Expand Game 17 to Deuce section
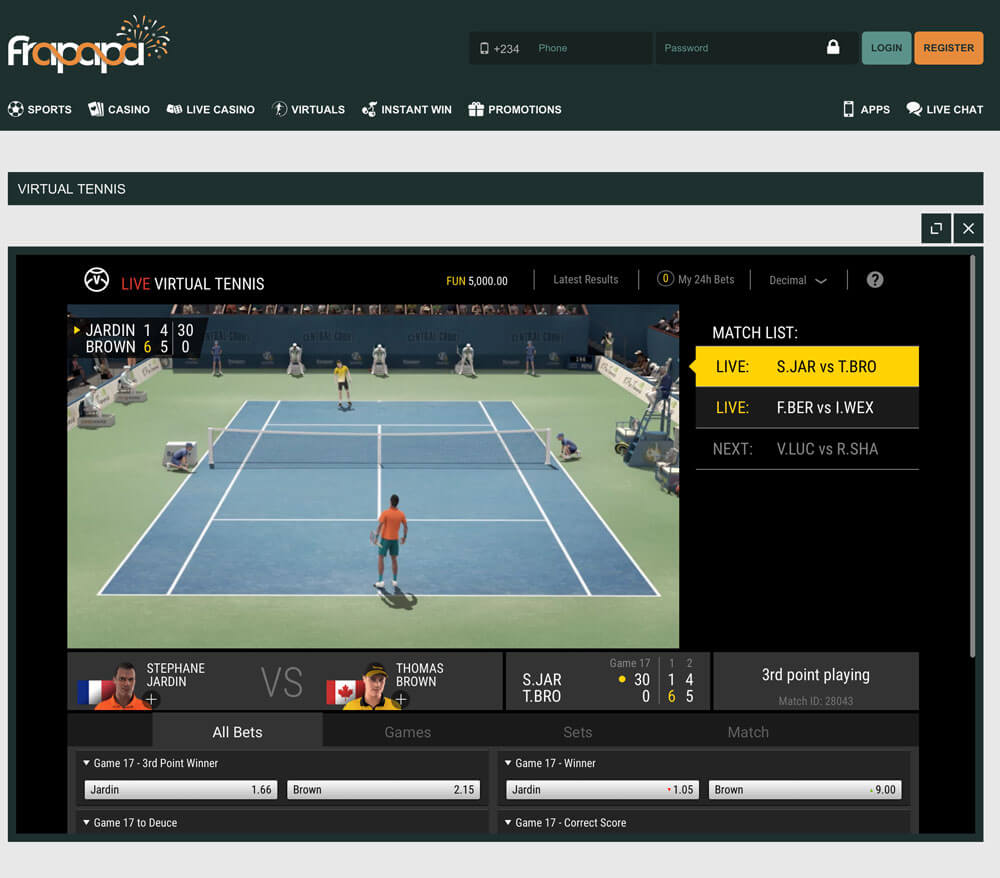The height and width of the screenshot is (878, 1000). 87,823
